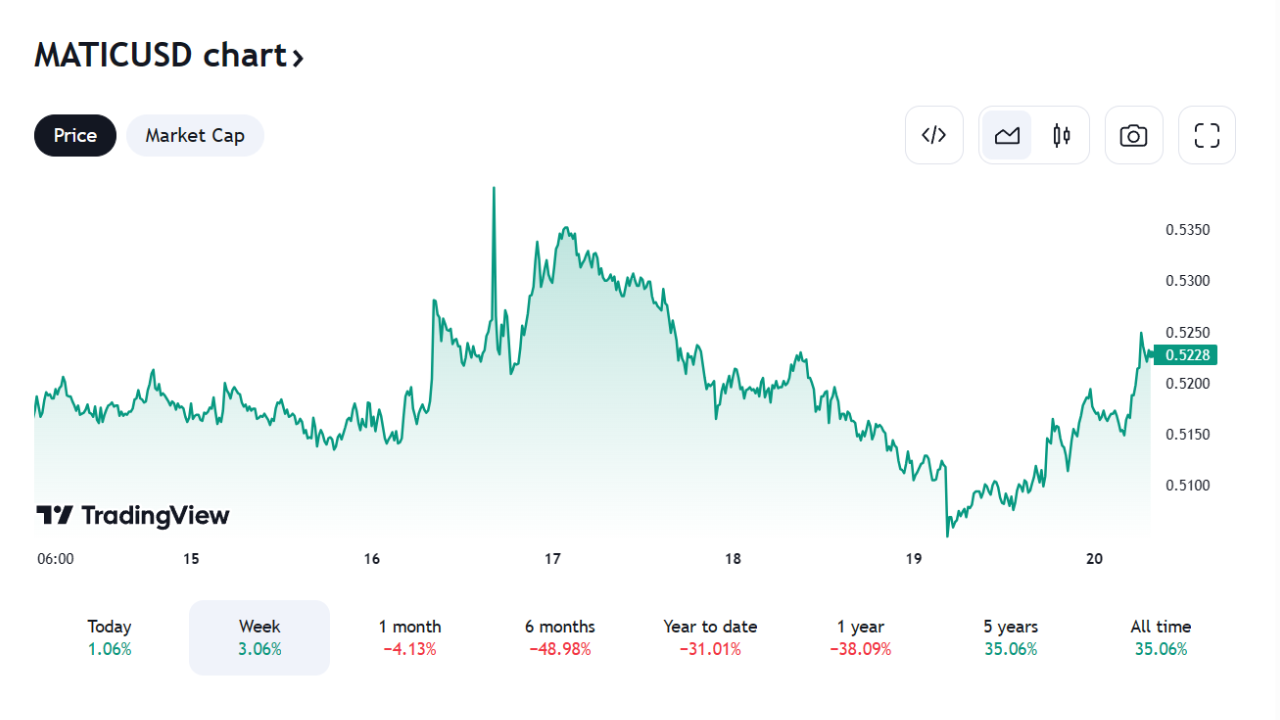The width and height of the screenshot is (1280, 720).
Task: Show All time price range
Action: click(x=1160, y=637)
